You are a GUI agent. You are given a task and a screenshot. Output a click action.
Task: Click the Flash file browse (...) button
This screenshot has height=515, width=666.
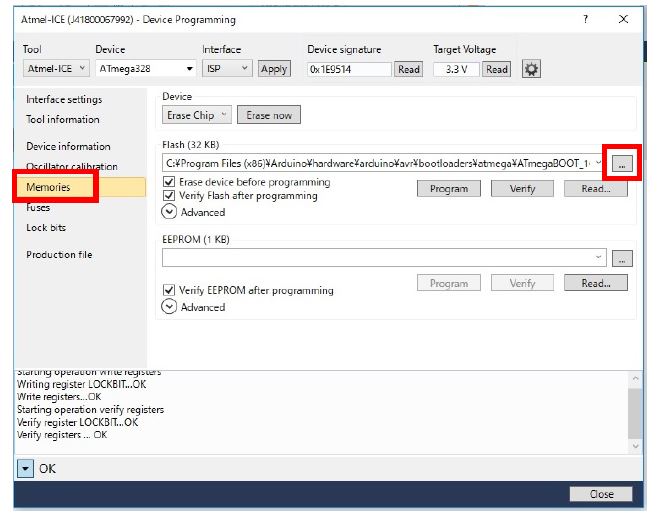[x=622, y=164]
